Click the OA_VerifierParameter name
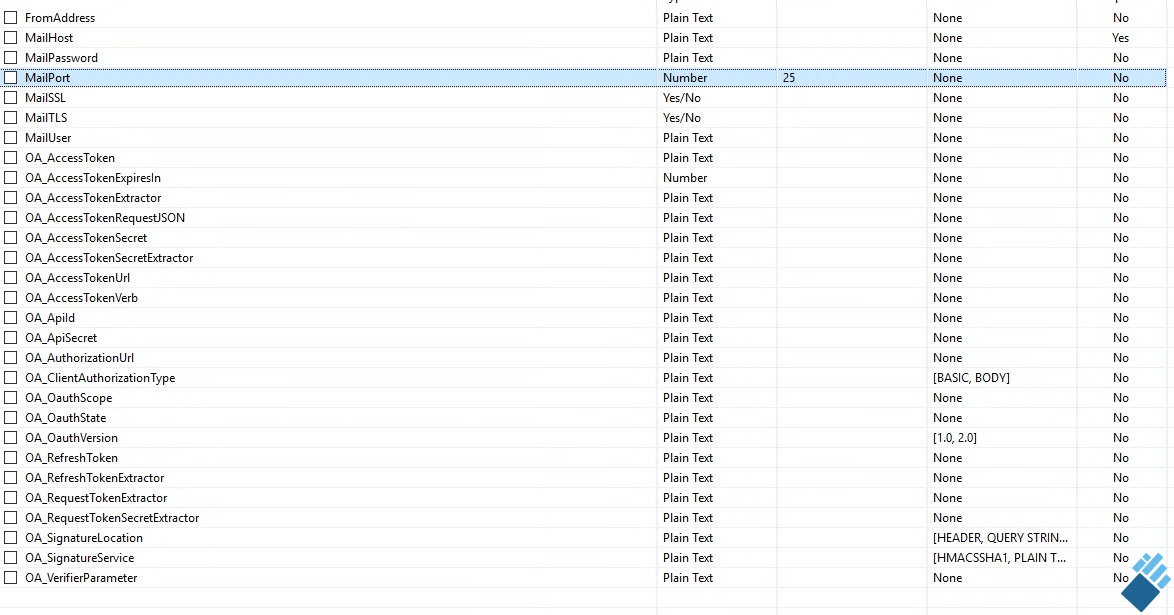 point(81,578)
